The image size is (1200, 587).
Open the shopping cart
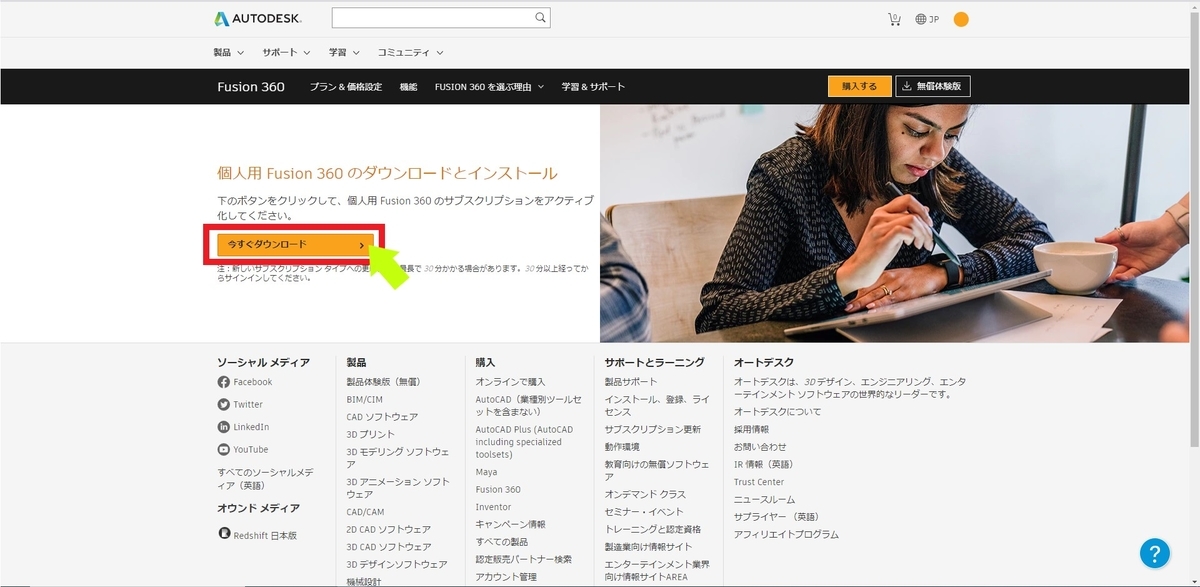point(893,17)
